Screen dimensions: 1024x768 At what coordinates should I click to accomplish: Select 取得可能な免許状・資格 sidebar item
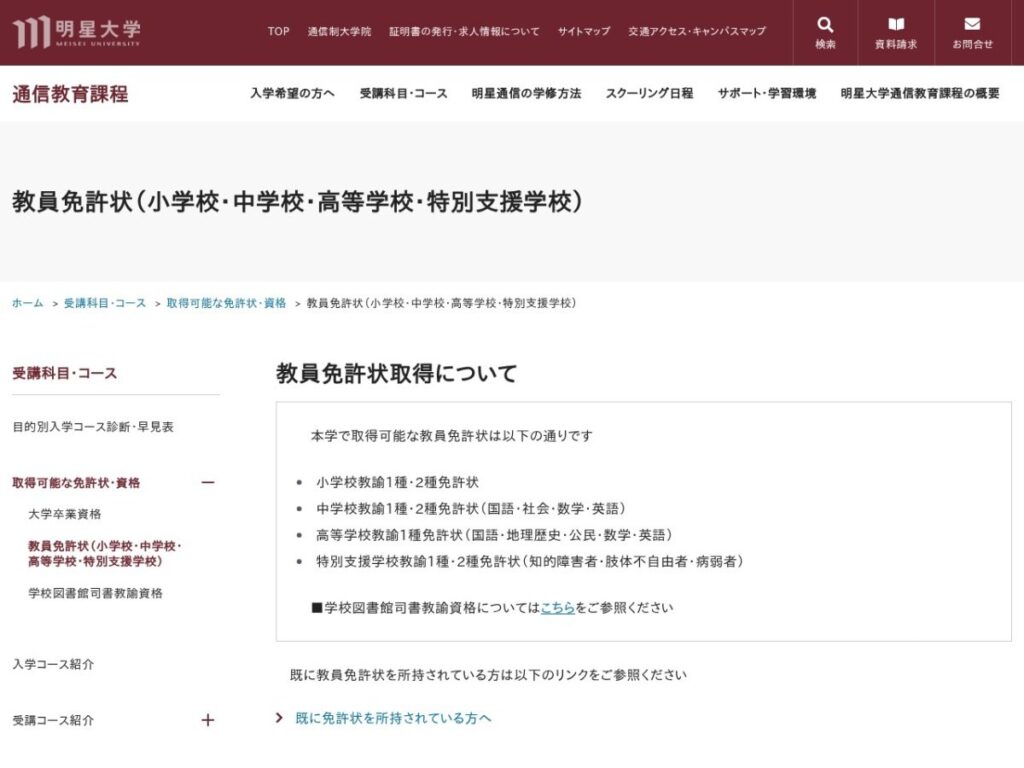coord(76,483)
